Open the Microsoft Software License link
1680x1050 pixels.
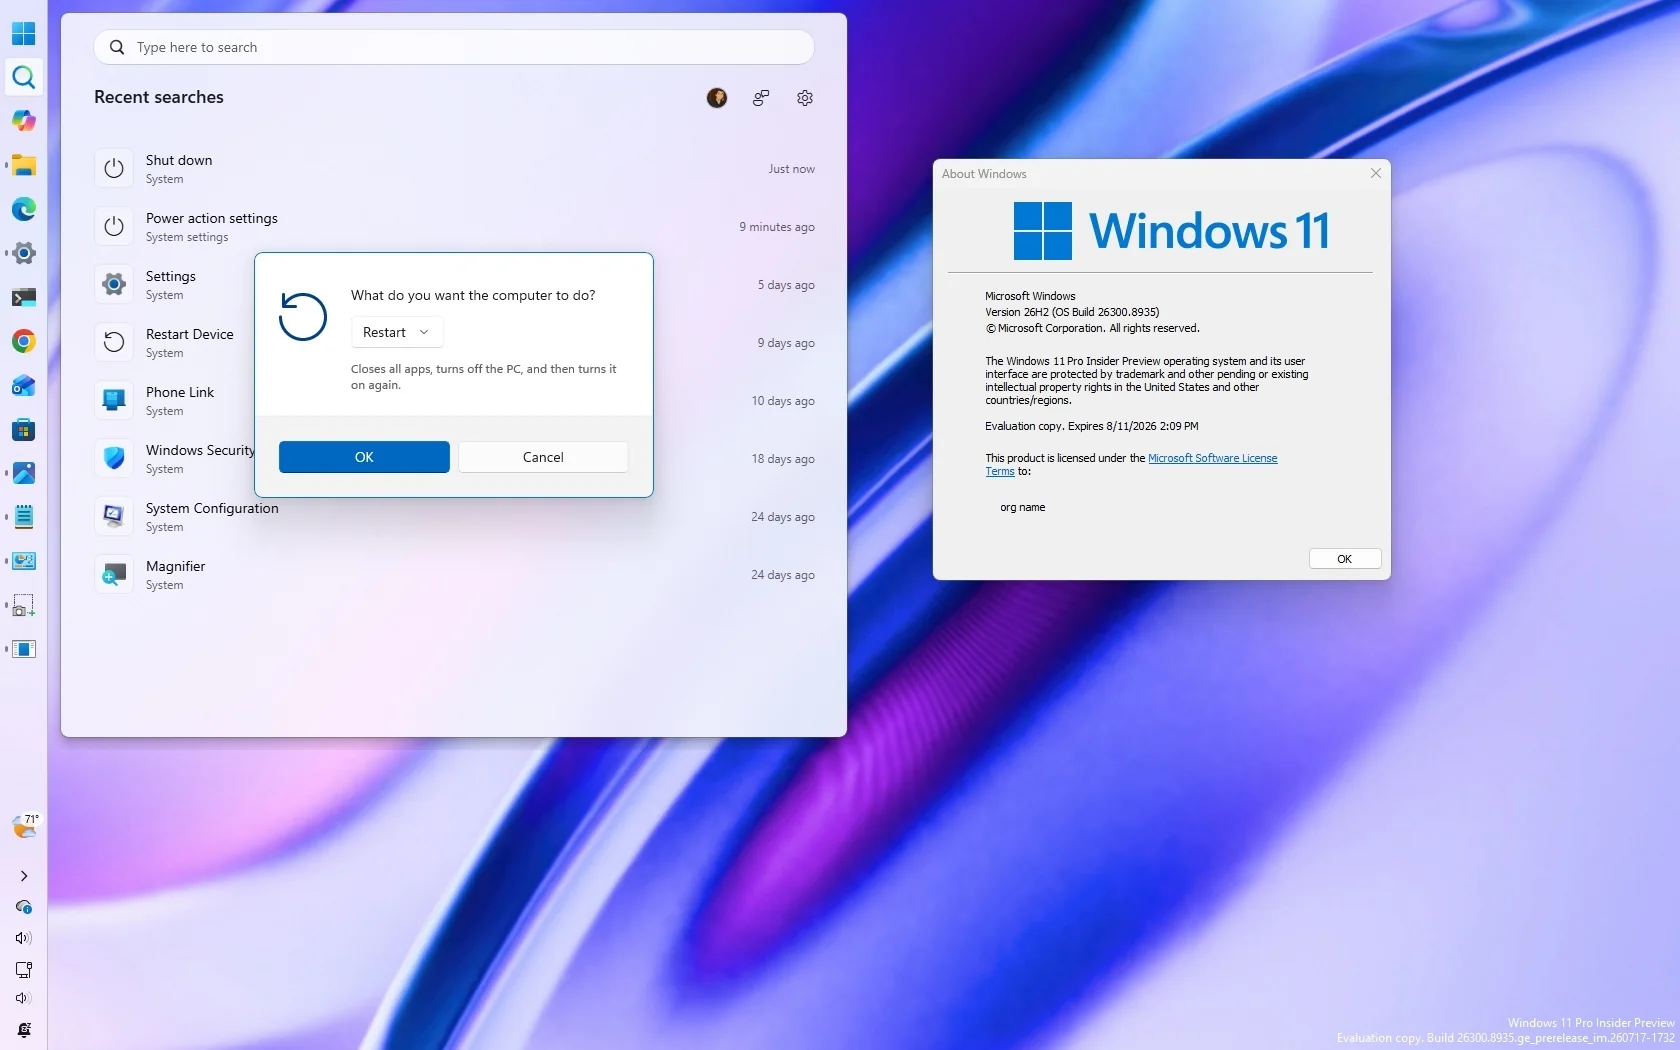tap(1212, 458)
